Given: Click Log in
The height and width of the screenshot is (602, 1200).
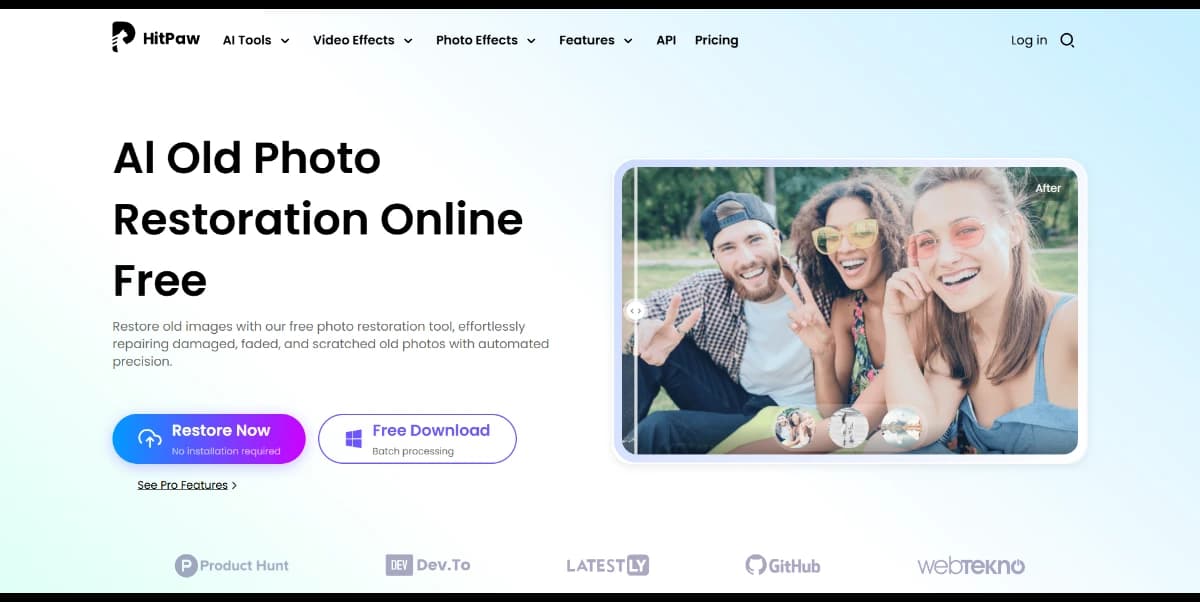Looking at the screenshot, I should [1029, 40].
